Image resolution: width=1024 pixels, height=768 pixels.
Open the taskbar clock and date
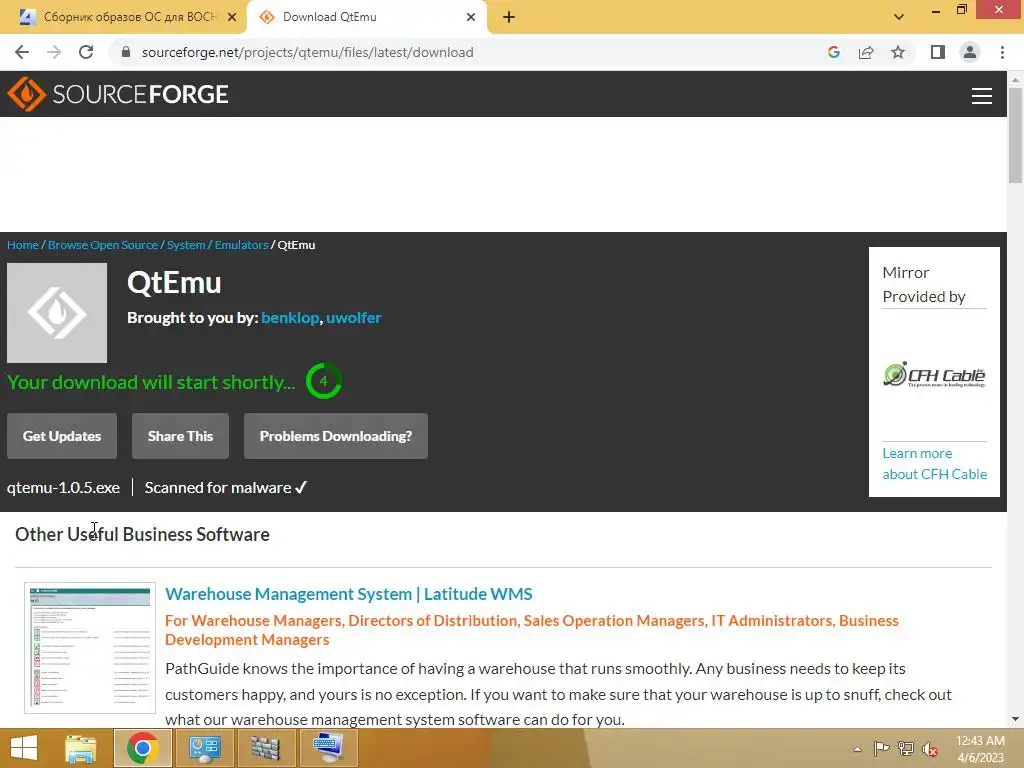click(980, 749)
